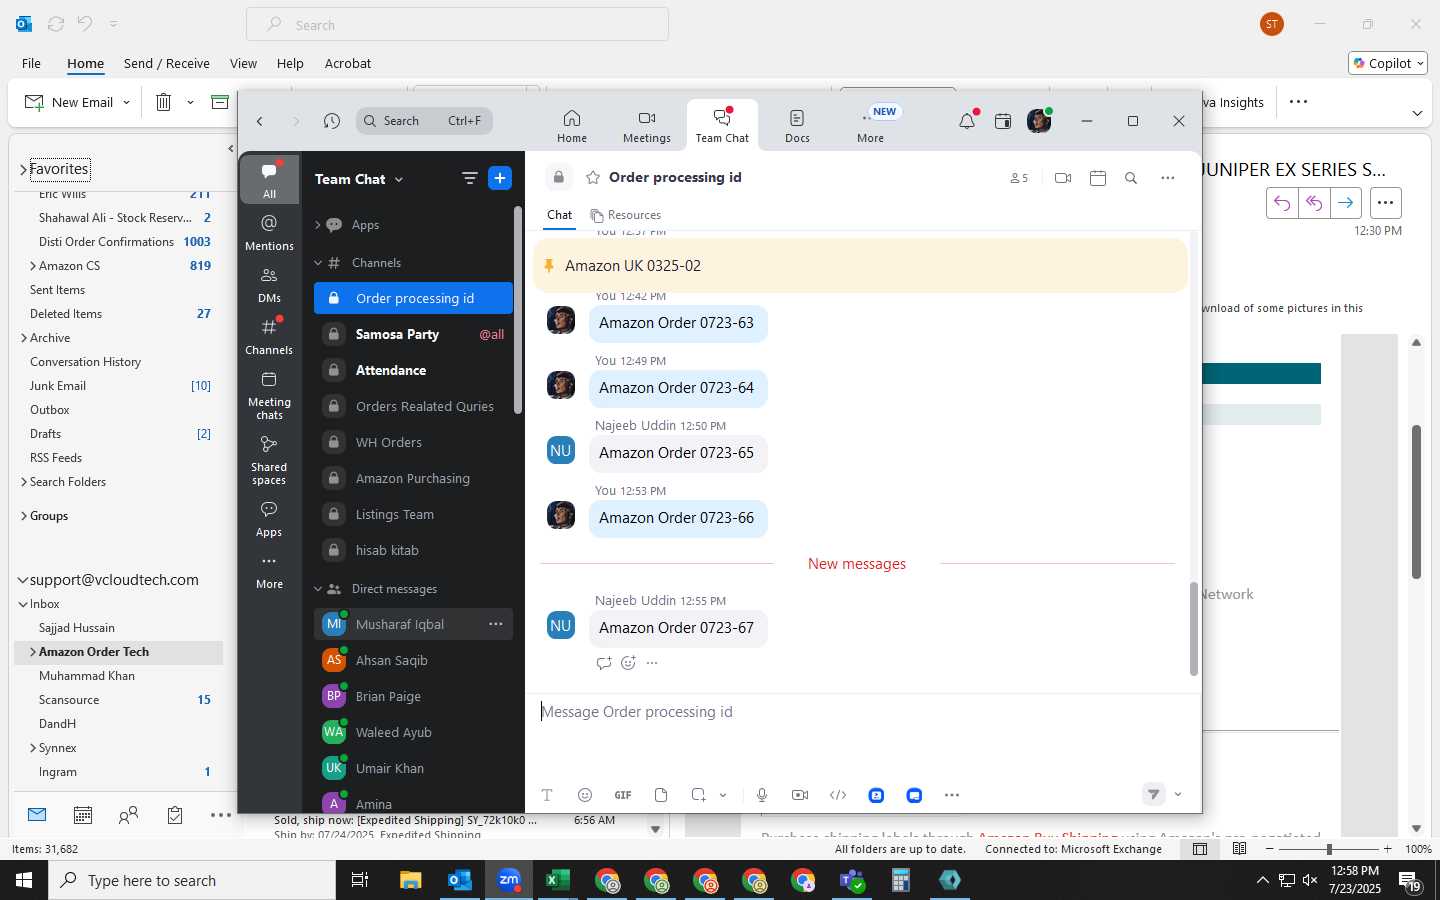Attach a file in composer

(661, 795)
